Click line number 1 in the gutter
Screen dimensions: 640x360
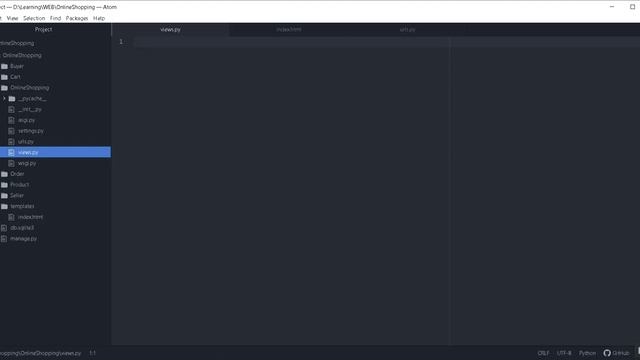coord(121,42)
